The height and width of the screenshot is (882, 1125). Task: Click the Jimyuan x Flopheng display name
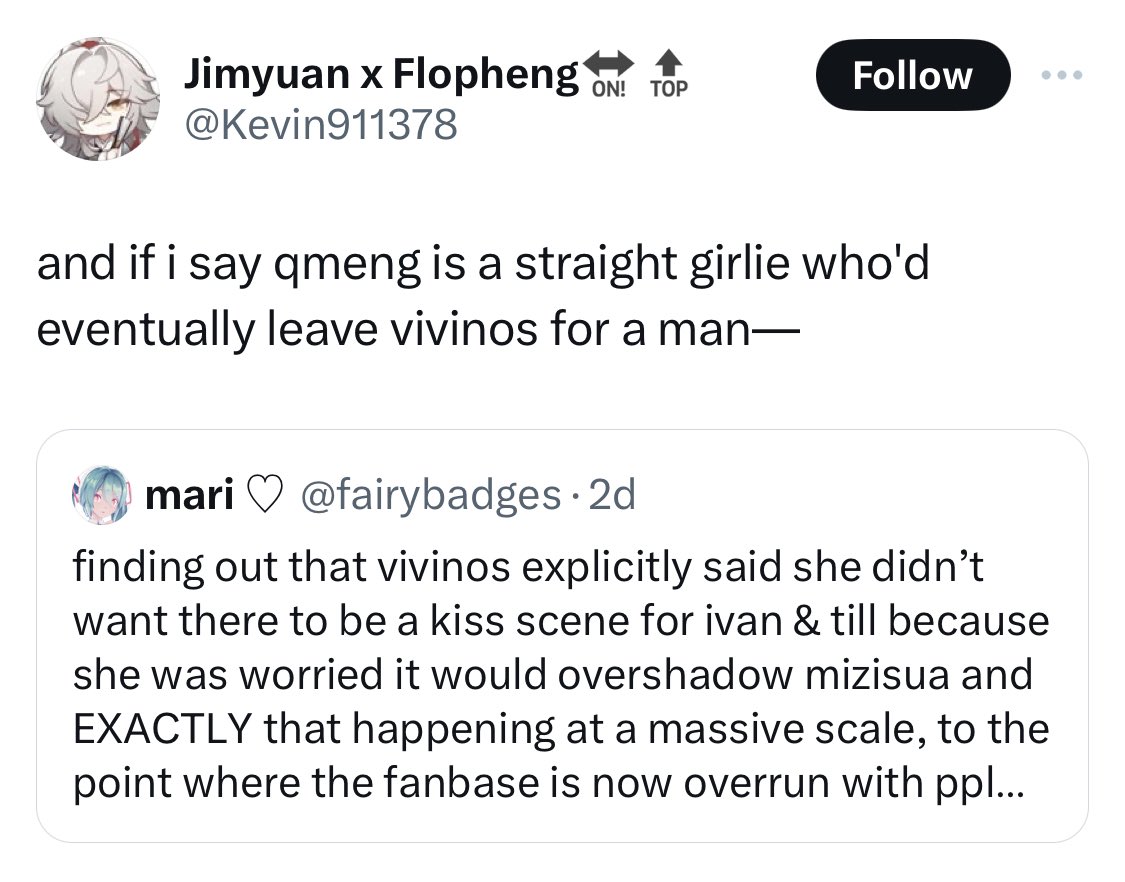[382, 73]
